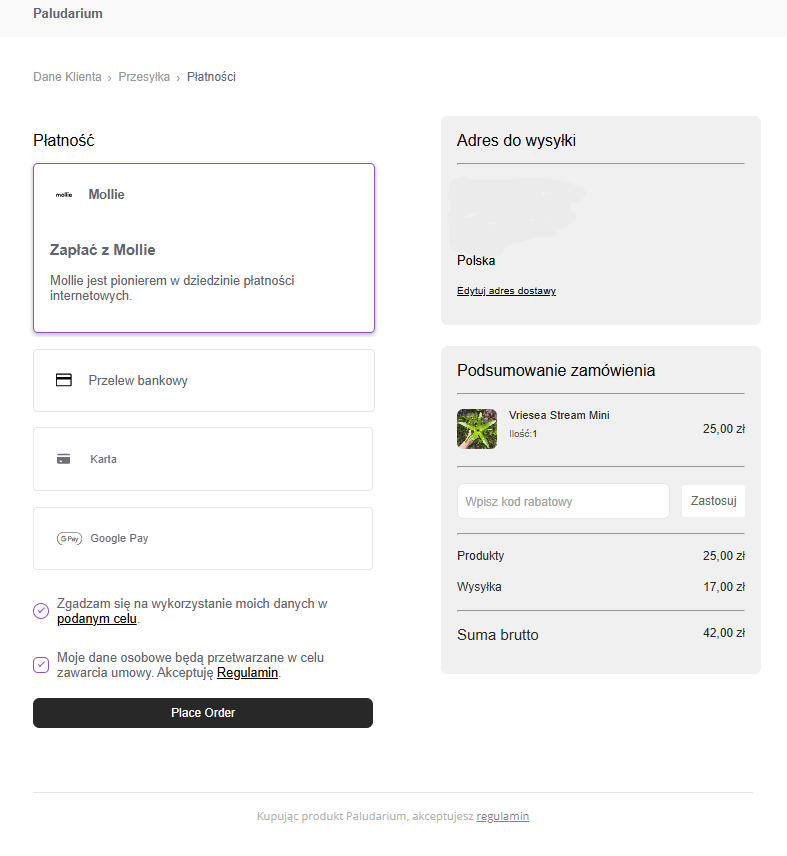Open the Płatności breadcrumb step
The height and width of the screenshot is (856, 787).
click(211, 77)
